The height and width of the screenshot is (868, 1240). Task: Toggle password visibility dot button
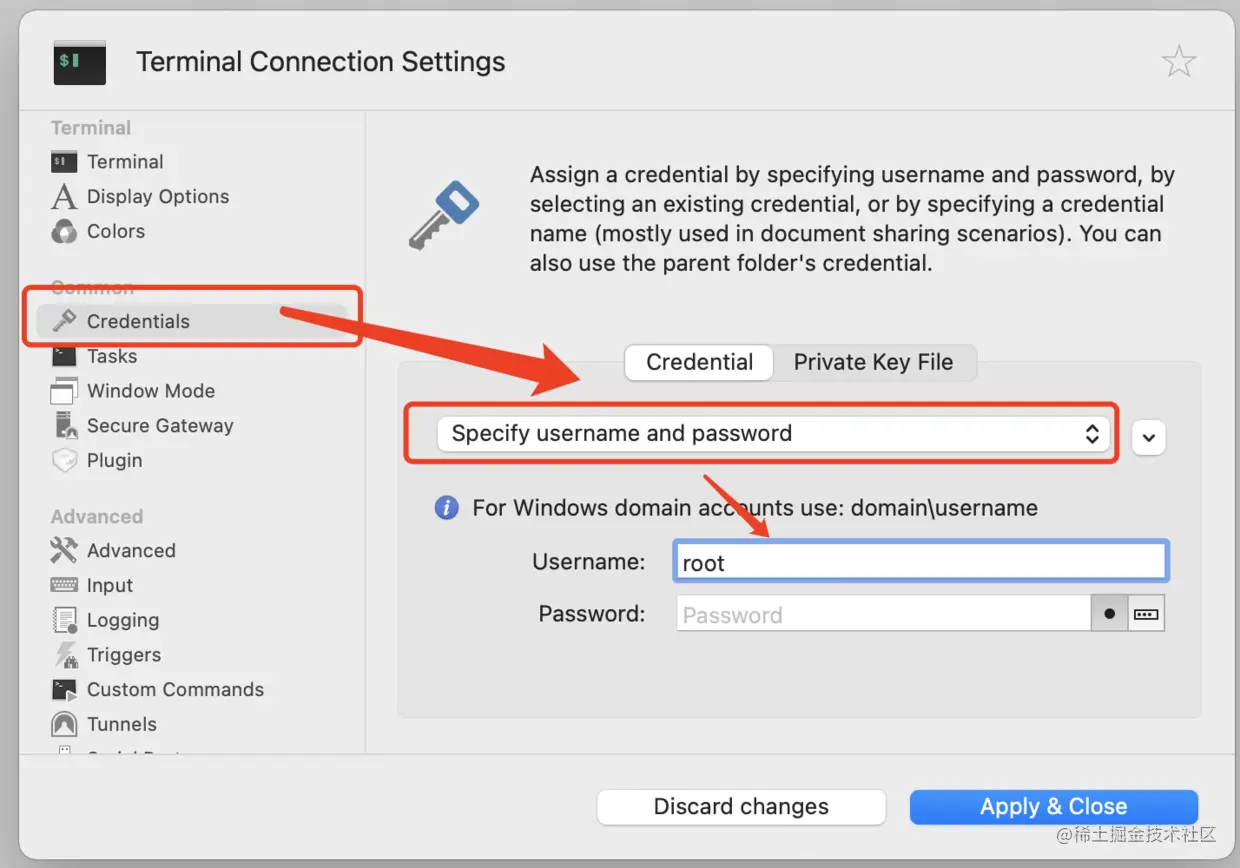click(x=1109, y=614)
